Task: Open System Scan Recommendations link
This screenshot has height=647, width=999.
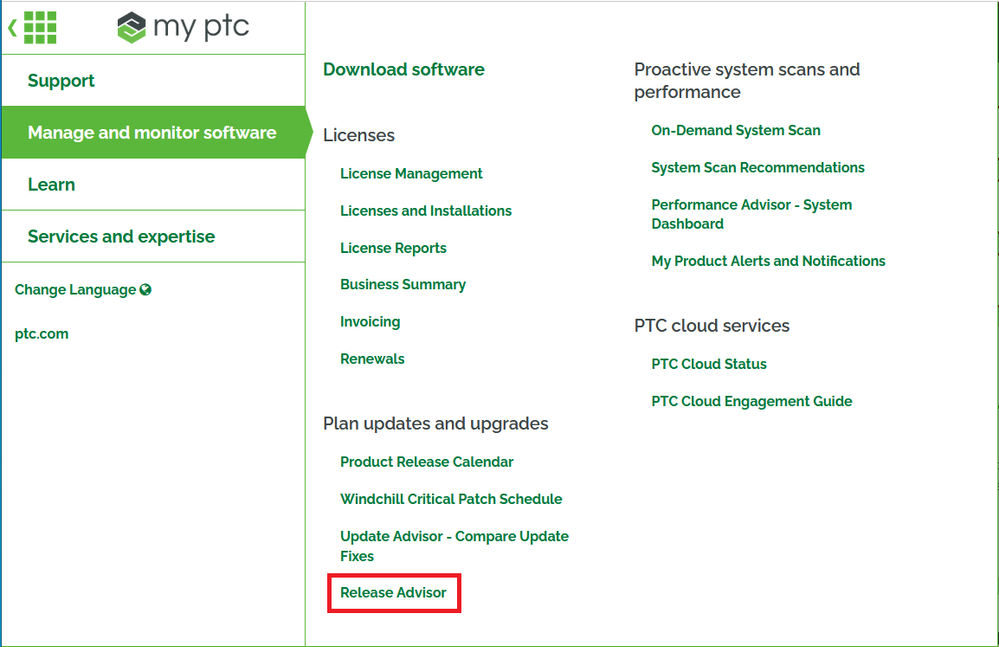Action: click(758, 167)
